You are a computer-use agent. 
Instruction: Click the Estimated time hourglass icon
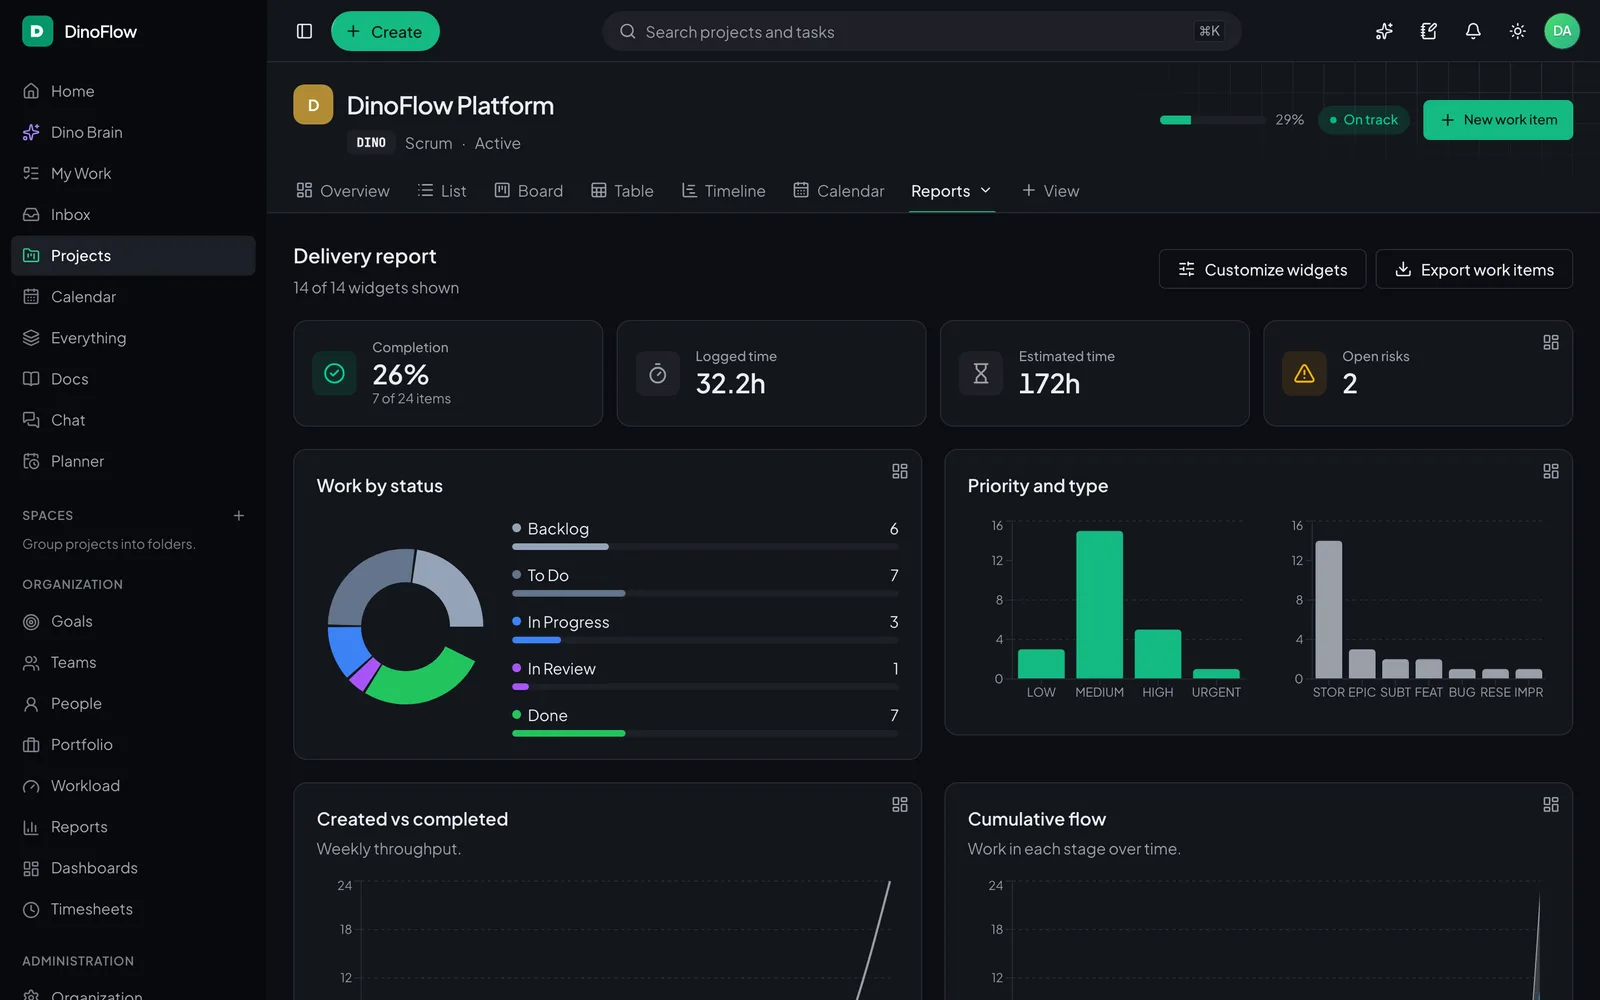tap(981, 373)
